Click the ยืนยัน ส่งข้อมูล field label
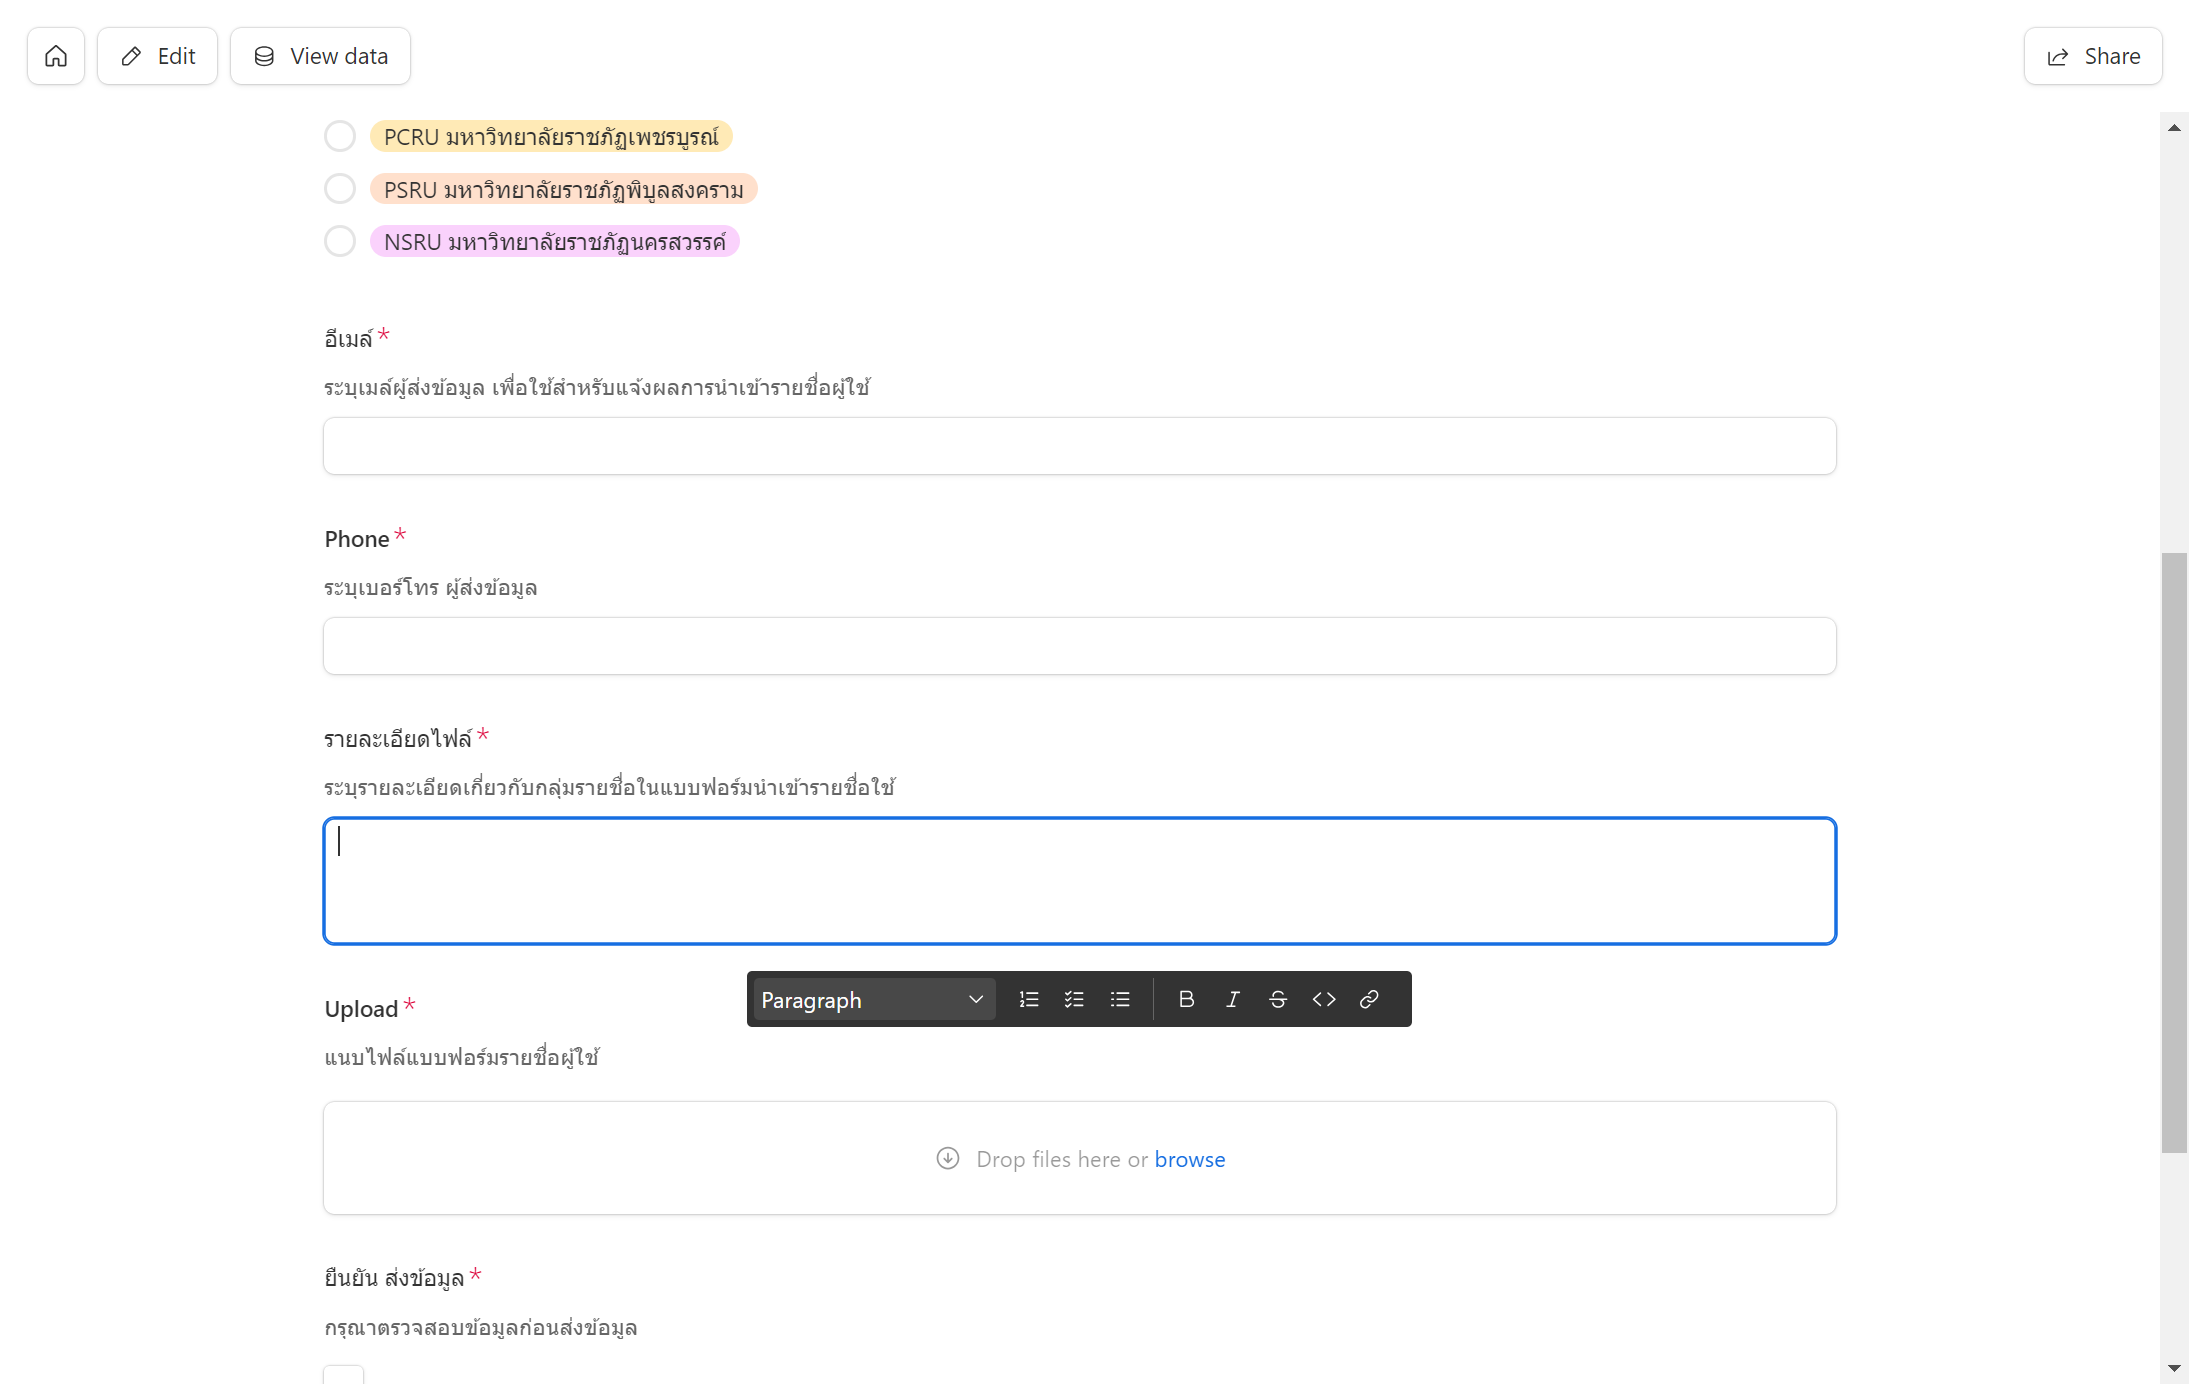The width and height of the screenshot is (2190, 1385). click(394, 1278)
